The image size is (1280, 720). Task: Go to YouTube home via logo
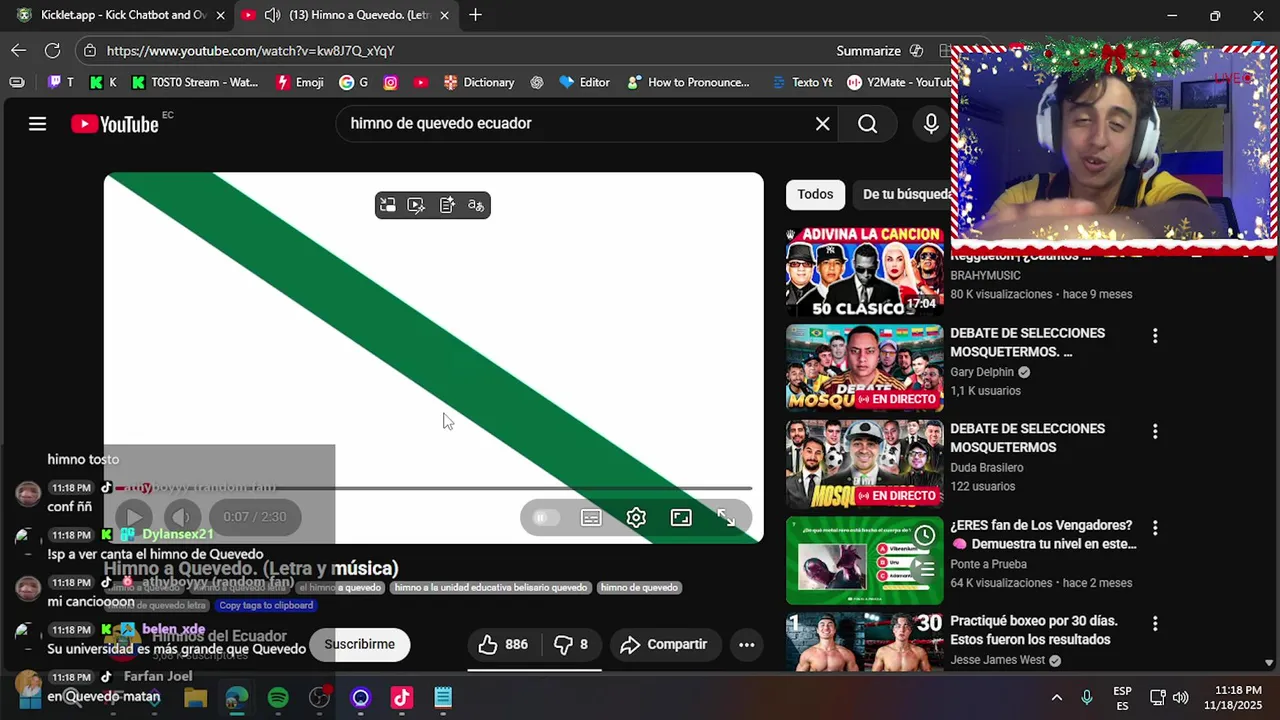click(x=115, y=124)
